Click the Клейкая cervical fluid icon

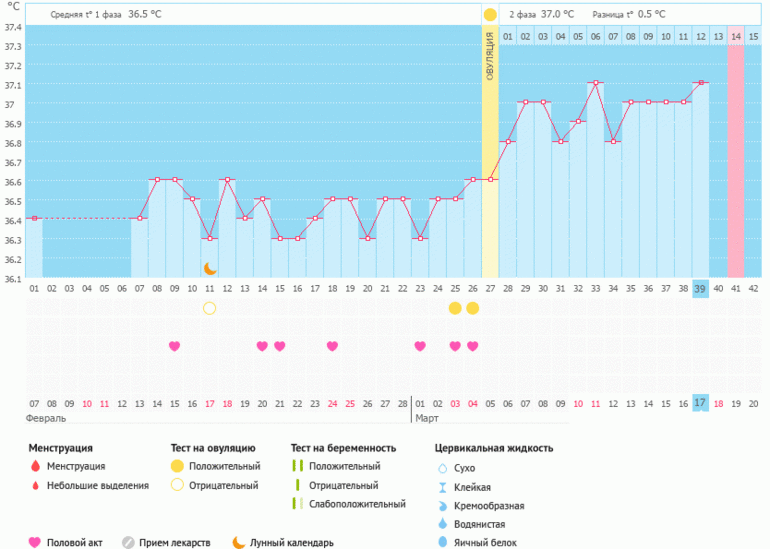(x=442, y=486)
